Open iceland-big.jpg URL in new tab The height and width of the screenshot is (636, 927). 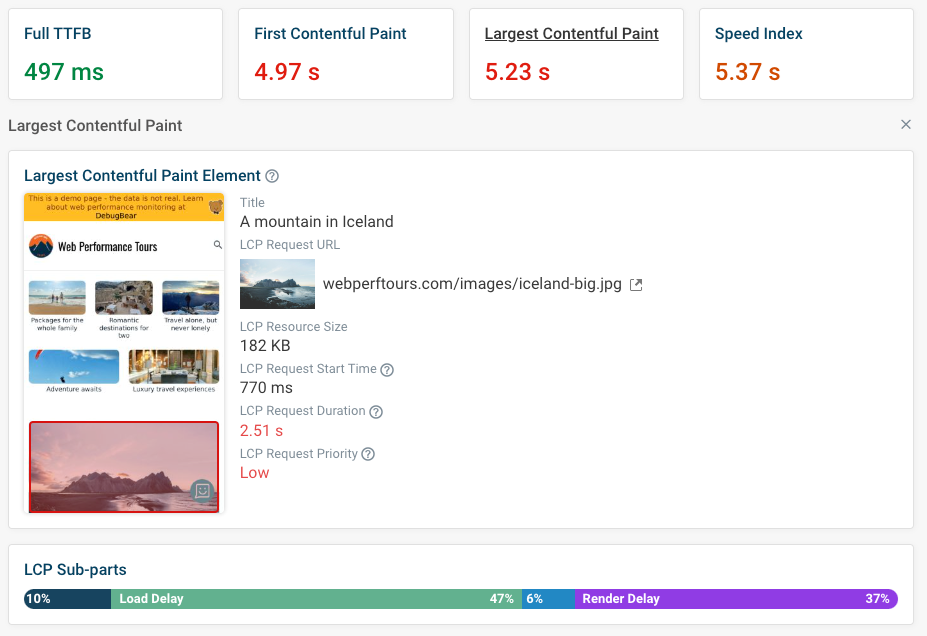click(636, 284)
